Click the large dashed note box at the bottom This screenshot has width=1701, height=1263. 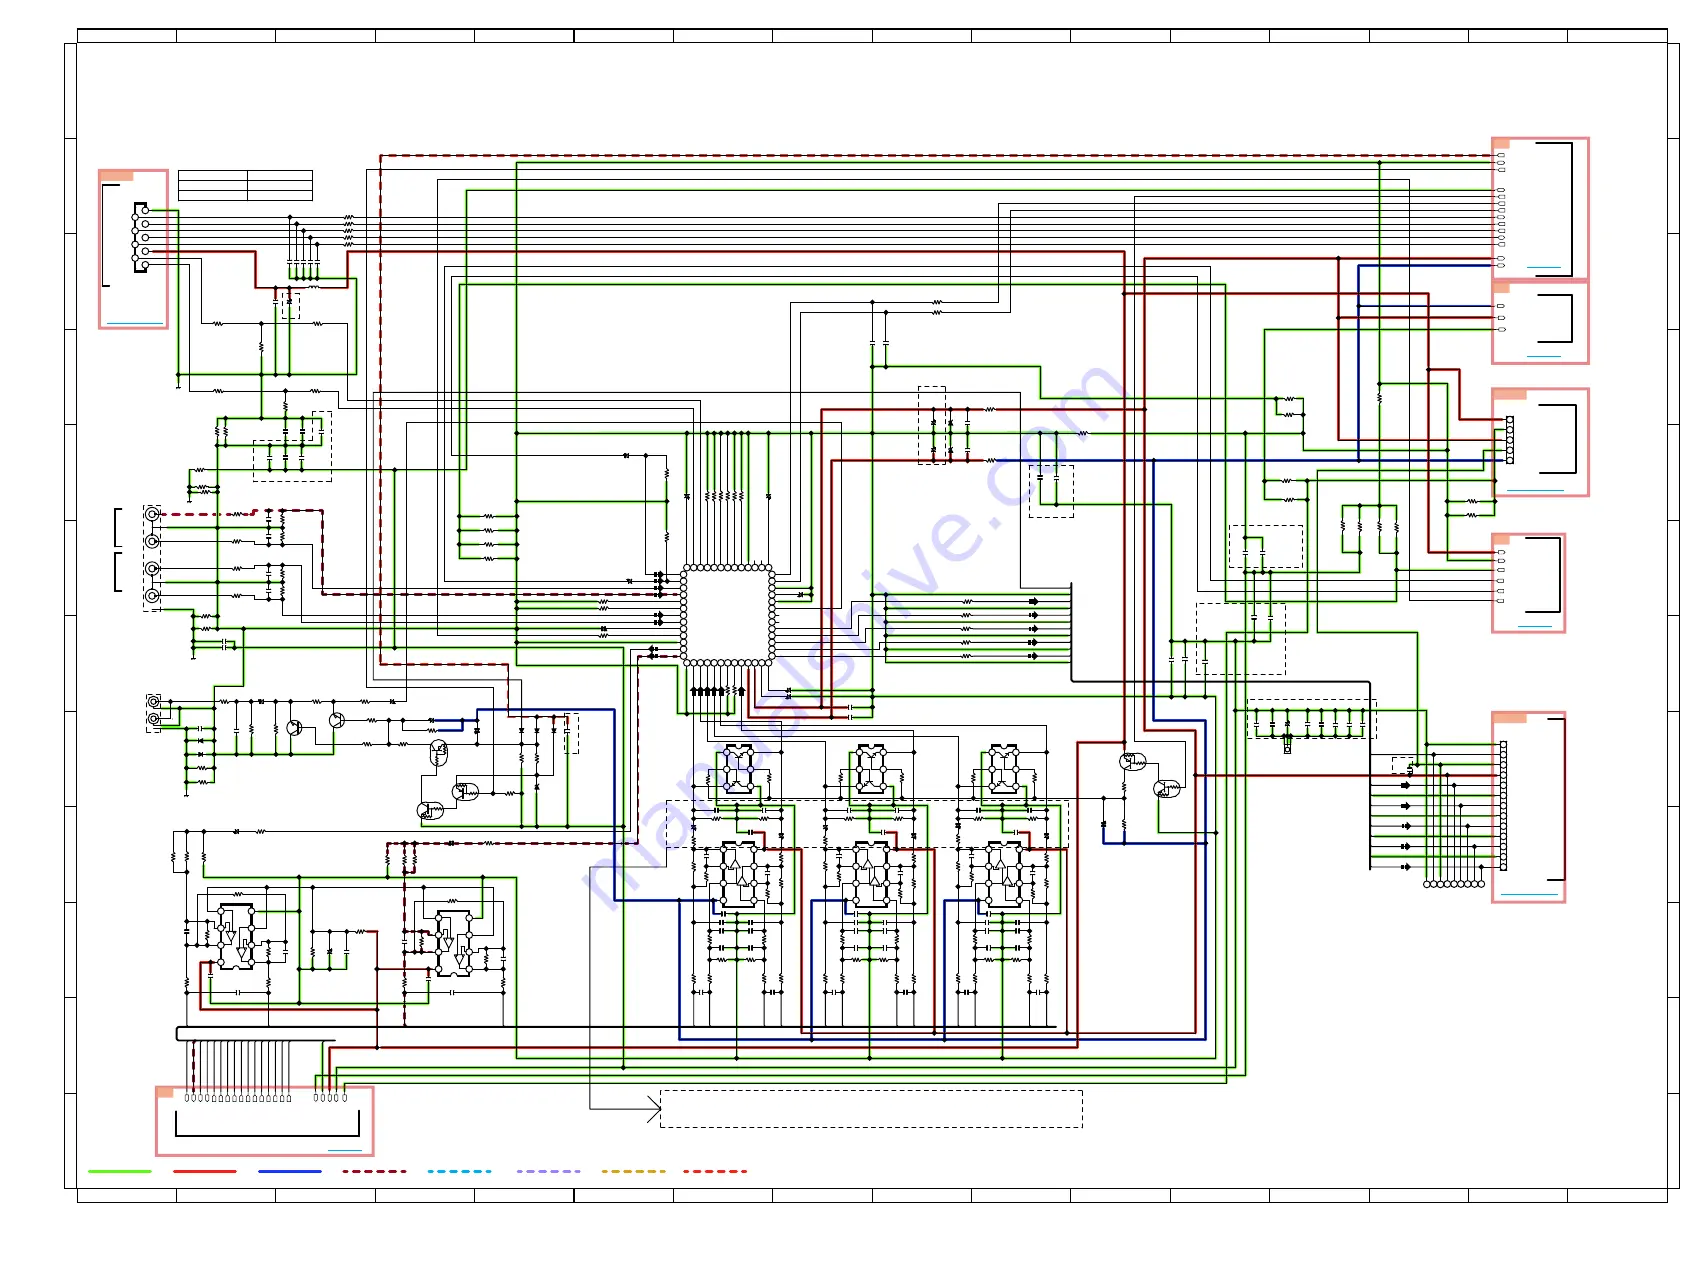point(871,1109)
